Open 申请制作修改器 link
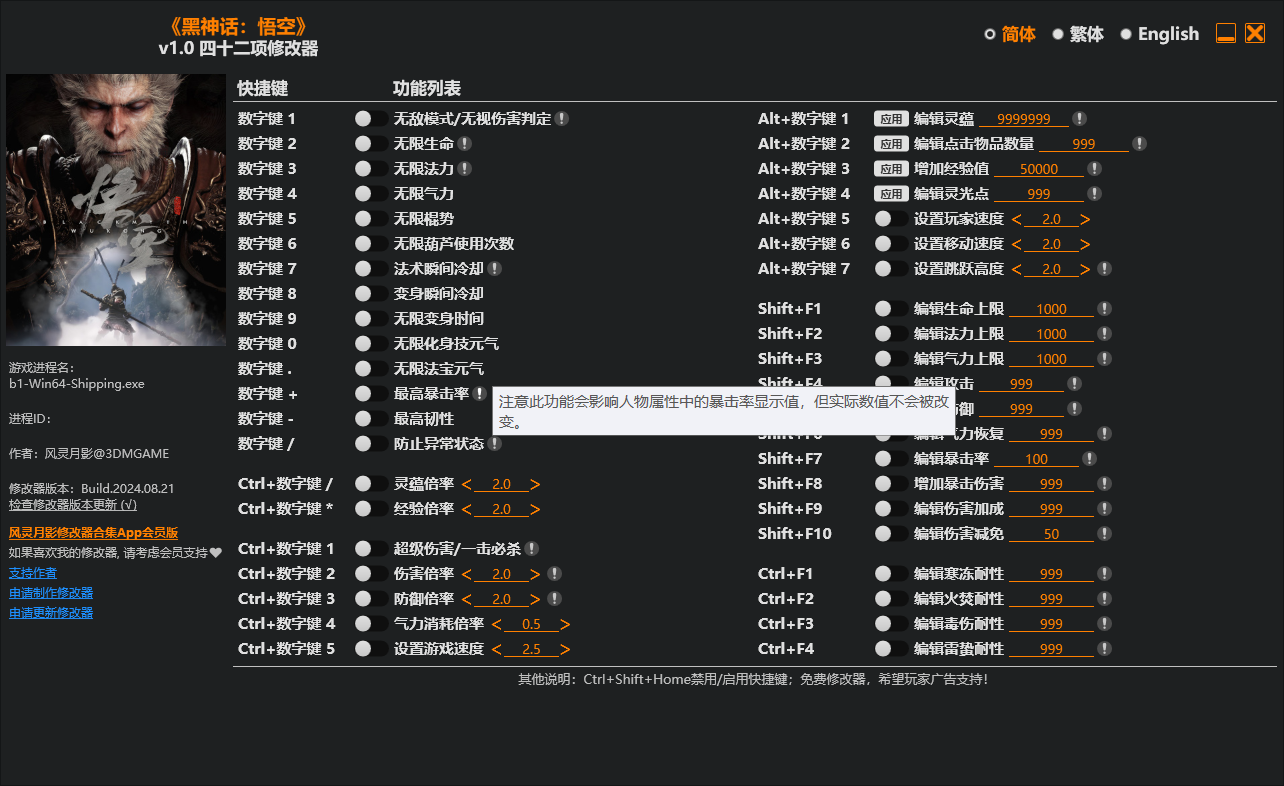This screenshot has width=1284, height=786. 51,593
